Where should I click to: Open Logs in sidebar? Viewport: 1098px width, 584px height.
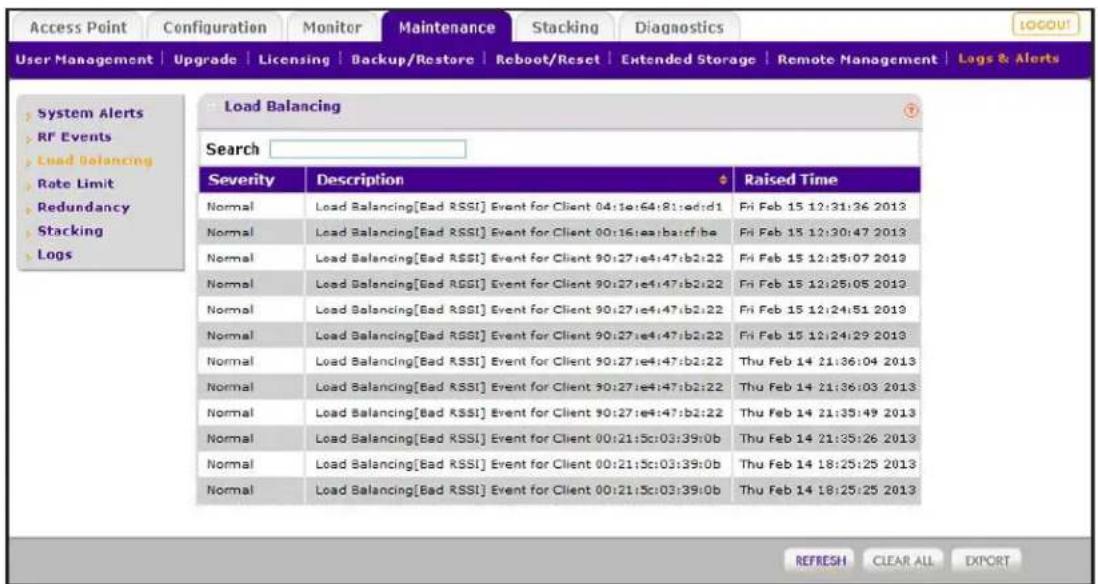[x=55, y=254]
